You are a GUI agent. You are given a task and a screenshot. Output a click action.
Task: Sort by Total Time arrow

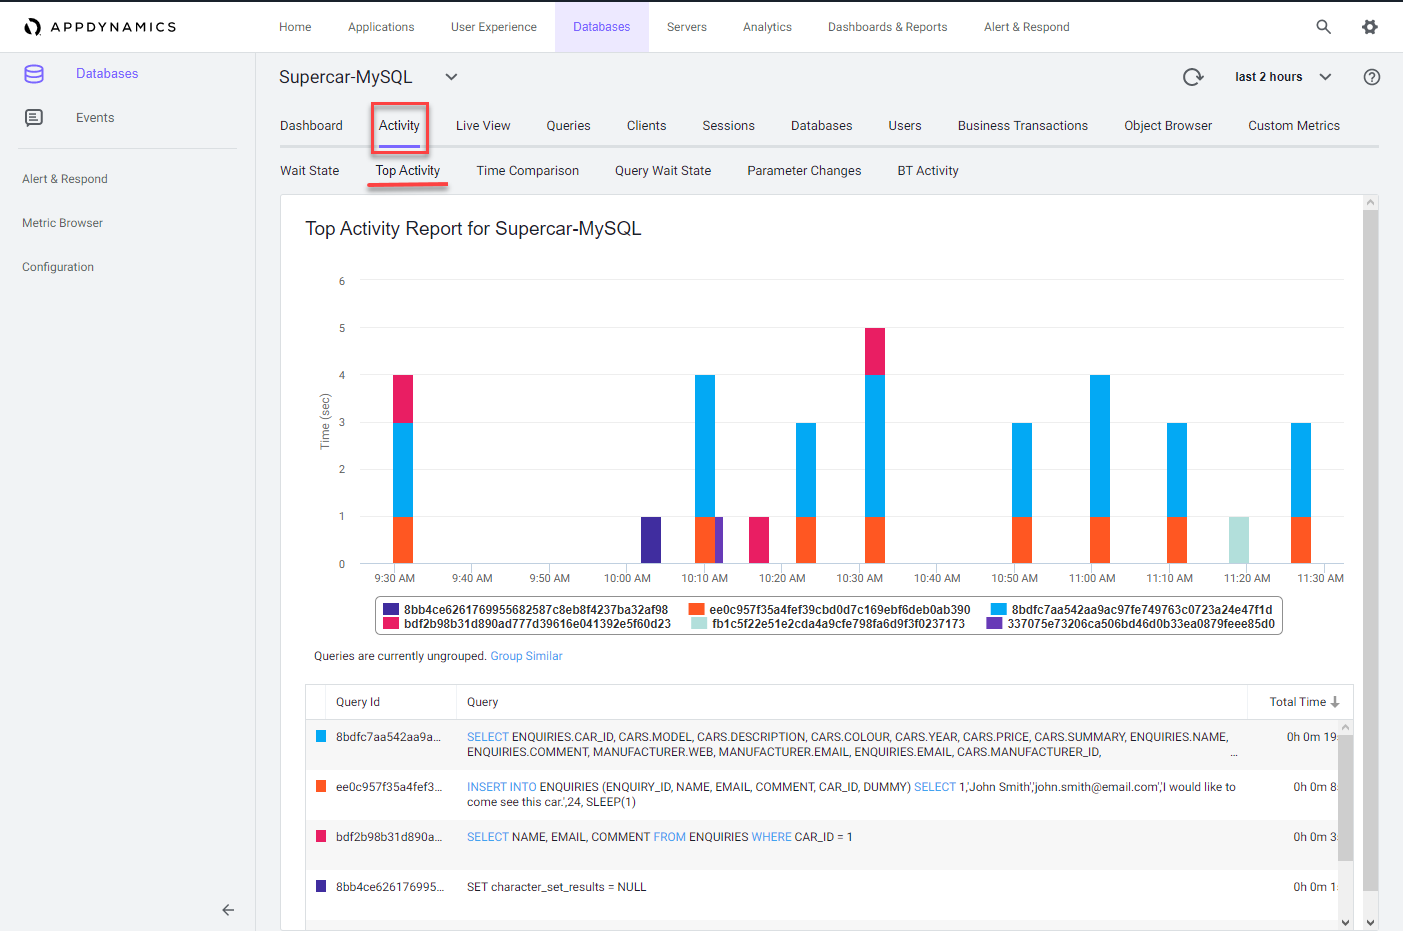point(1335,702)
